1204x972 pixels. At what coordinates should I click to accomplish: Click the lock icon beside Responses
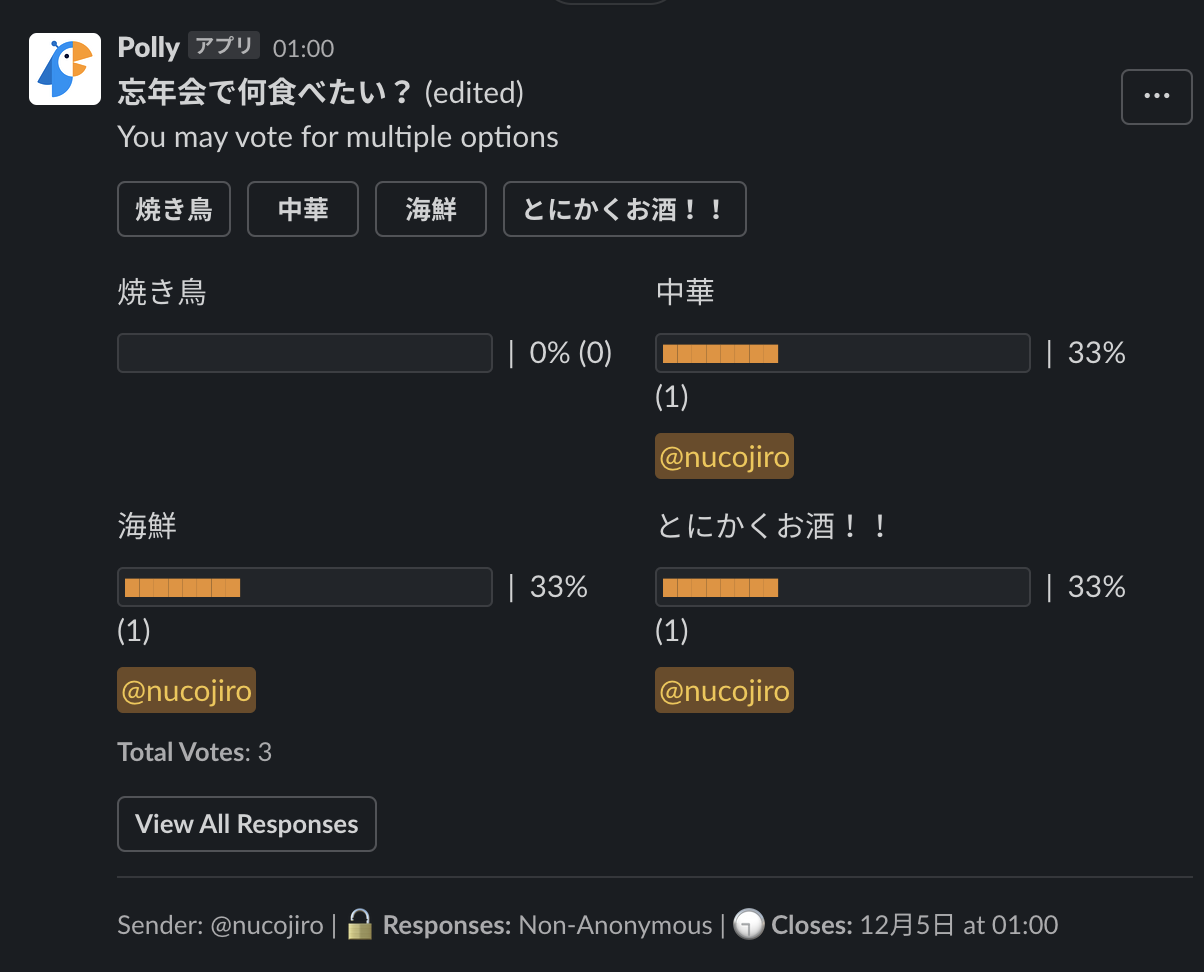click(x=359, y=926)
